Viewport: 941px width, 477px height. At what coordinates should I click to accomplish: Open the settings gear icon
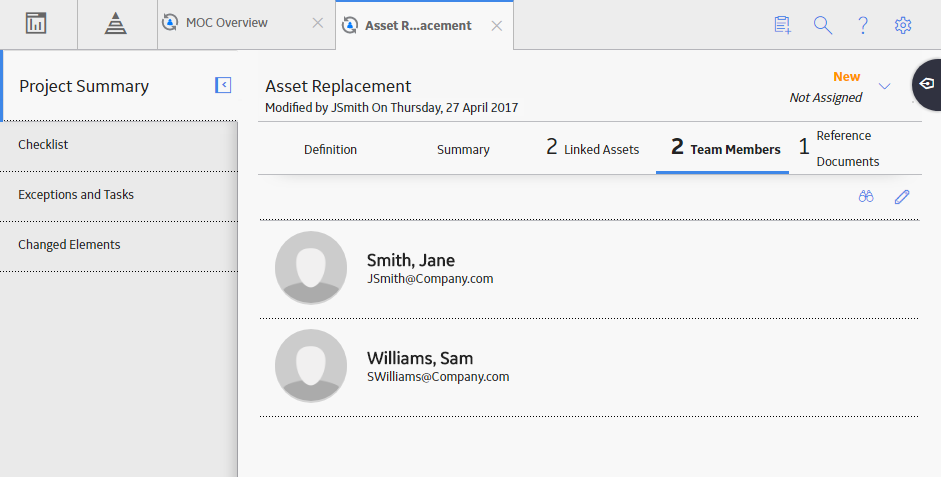(903, 25)
